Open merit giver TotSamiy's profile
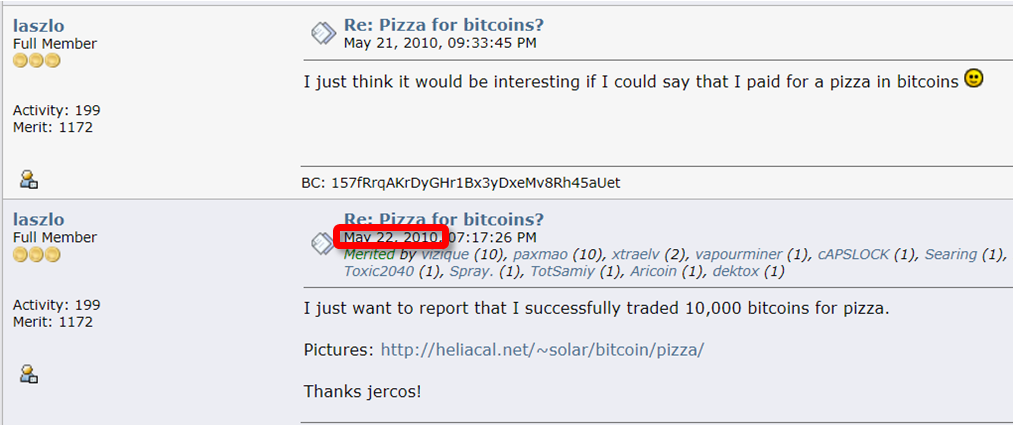Screen dimensions: 1013x425 [x=562, y=271]
